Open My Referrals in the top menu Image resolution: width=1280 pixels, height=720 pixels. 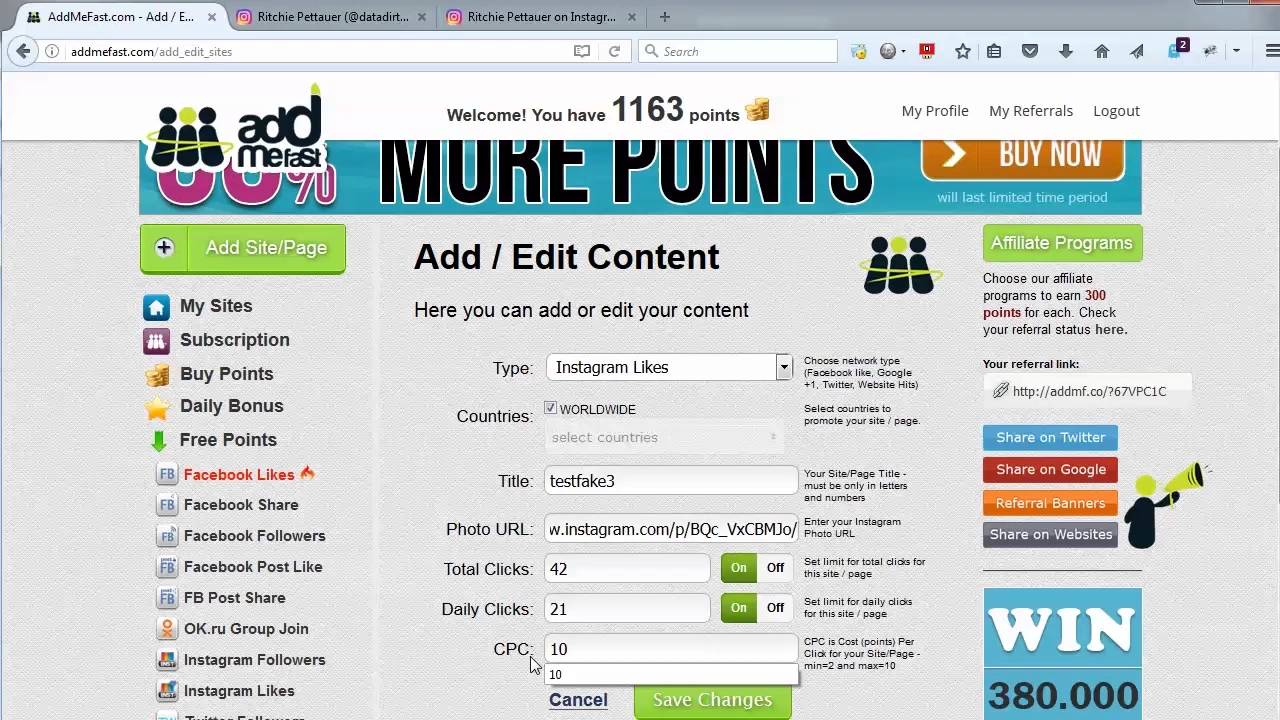[x=1031, y=111]
